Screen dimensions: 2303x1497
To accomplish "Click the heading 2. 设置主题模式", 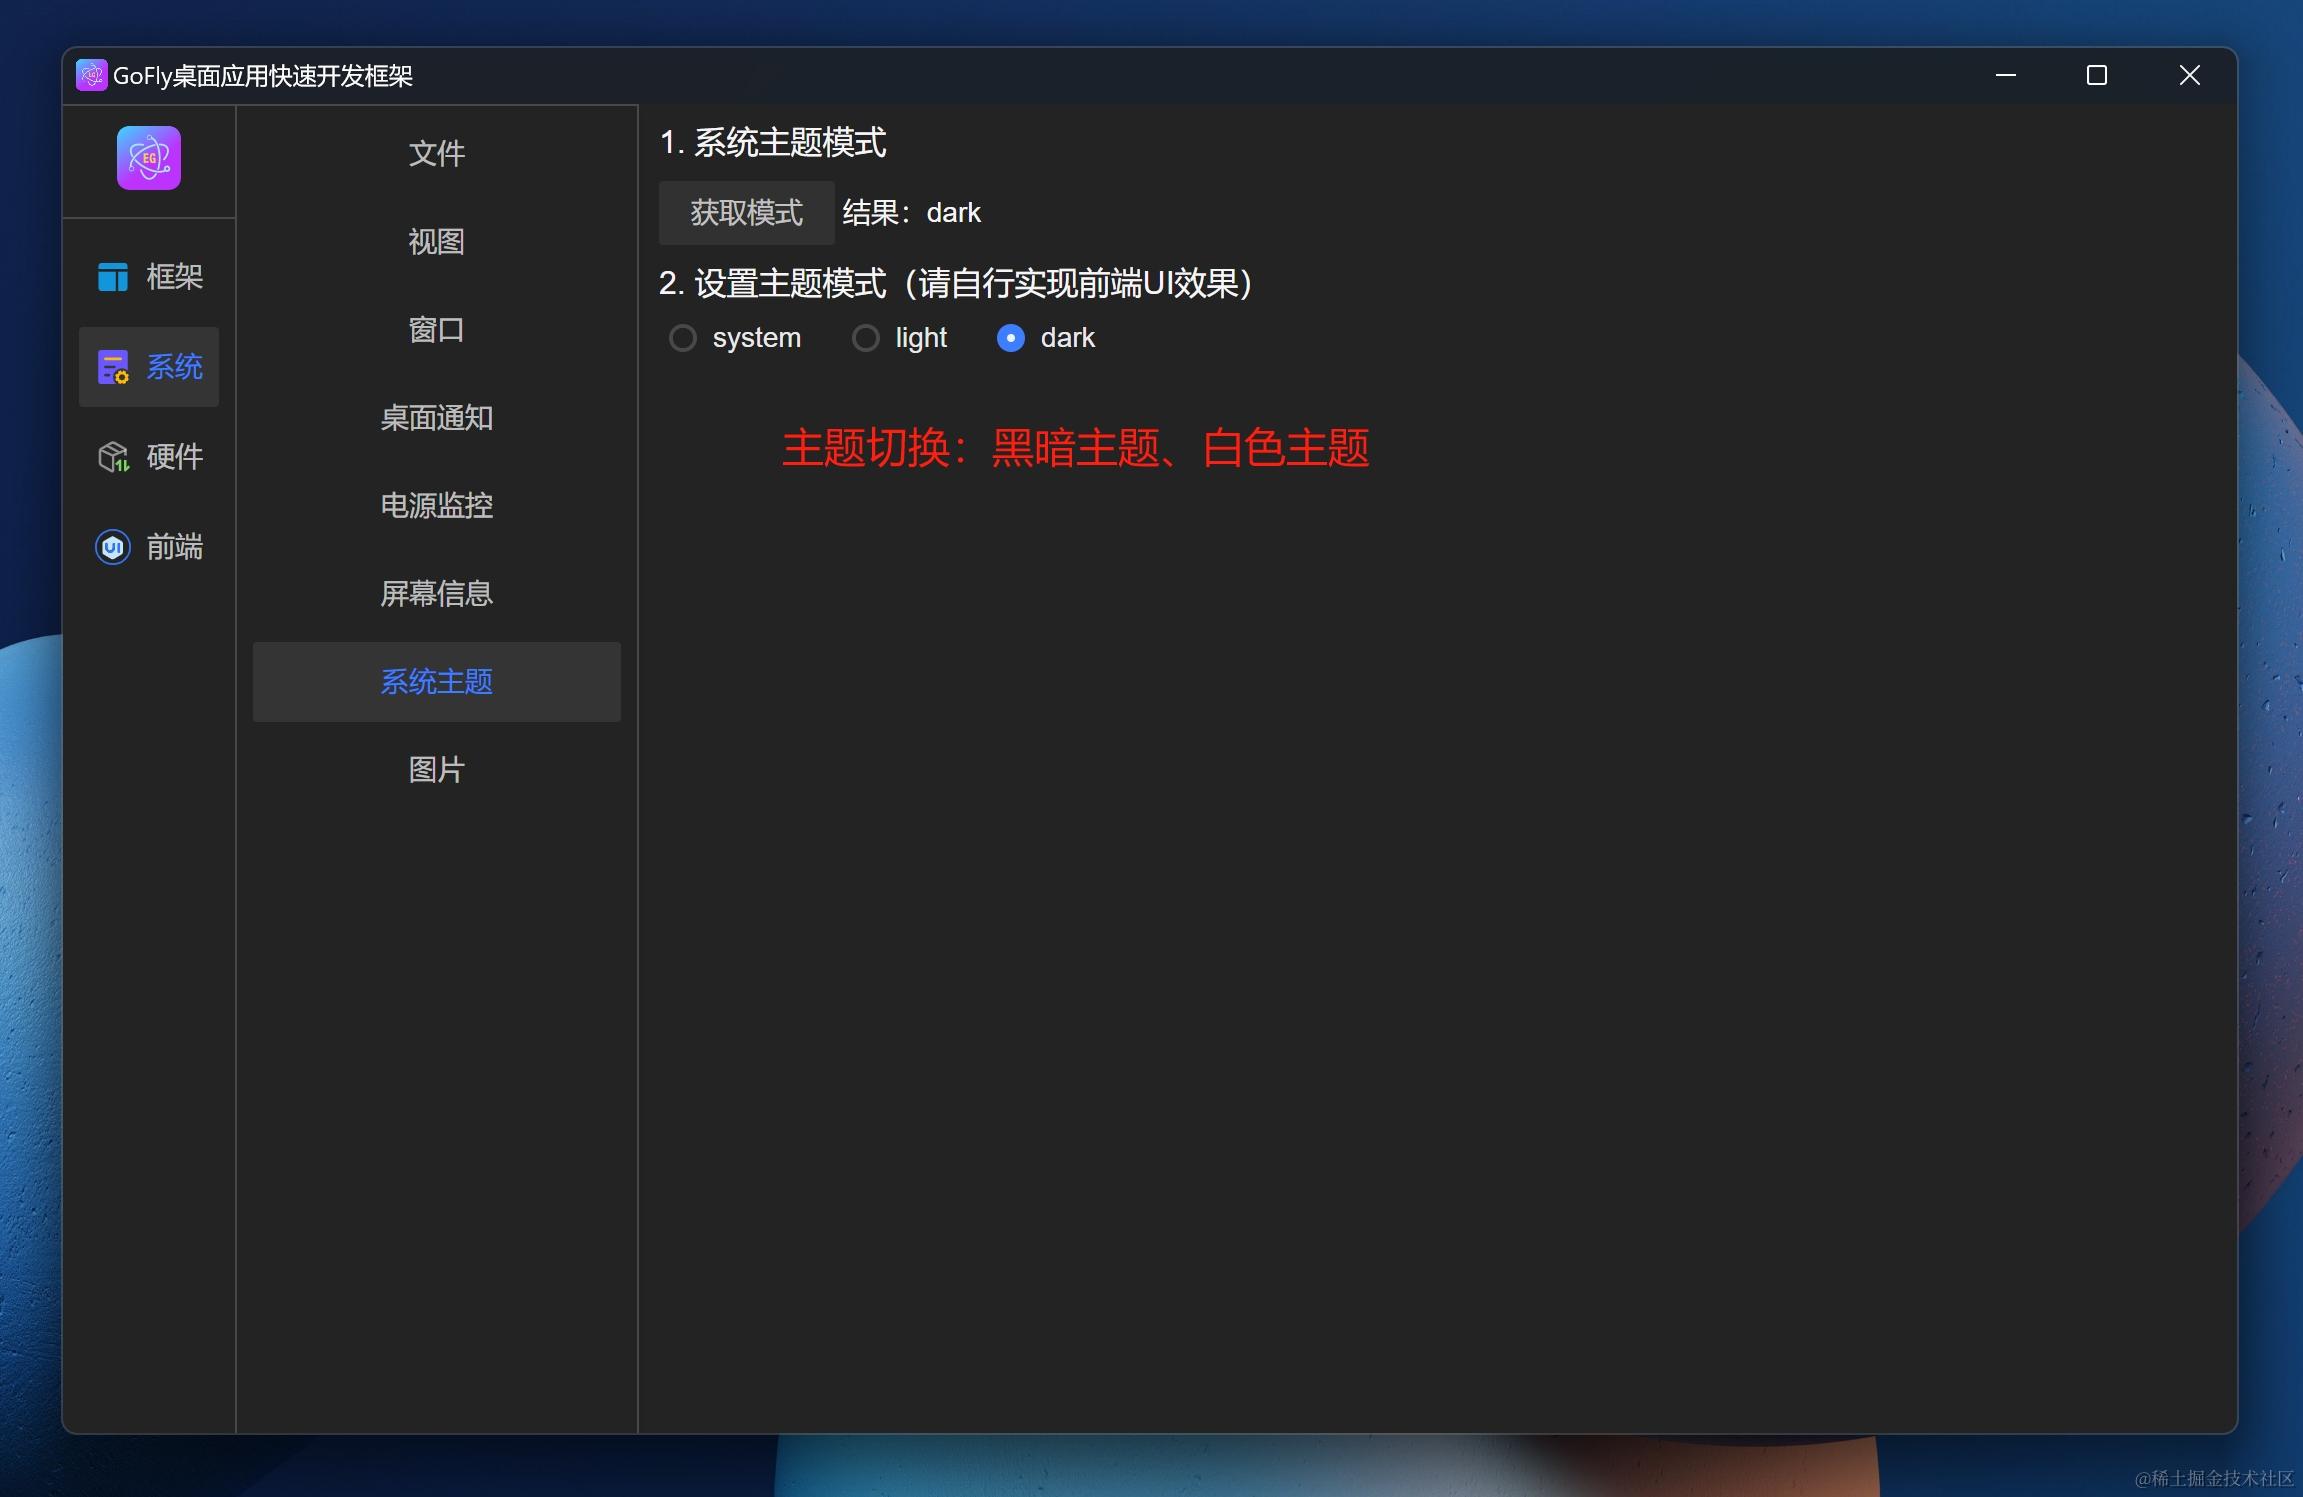I will click(x=955, y=284).
